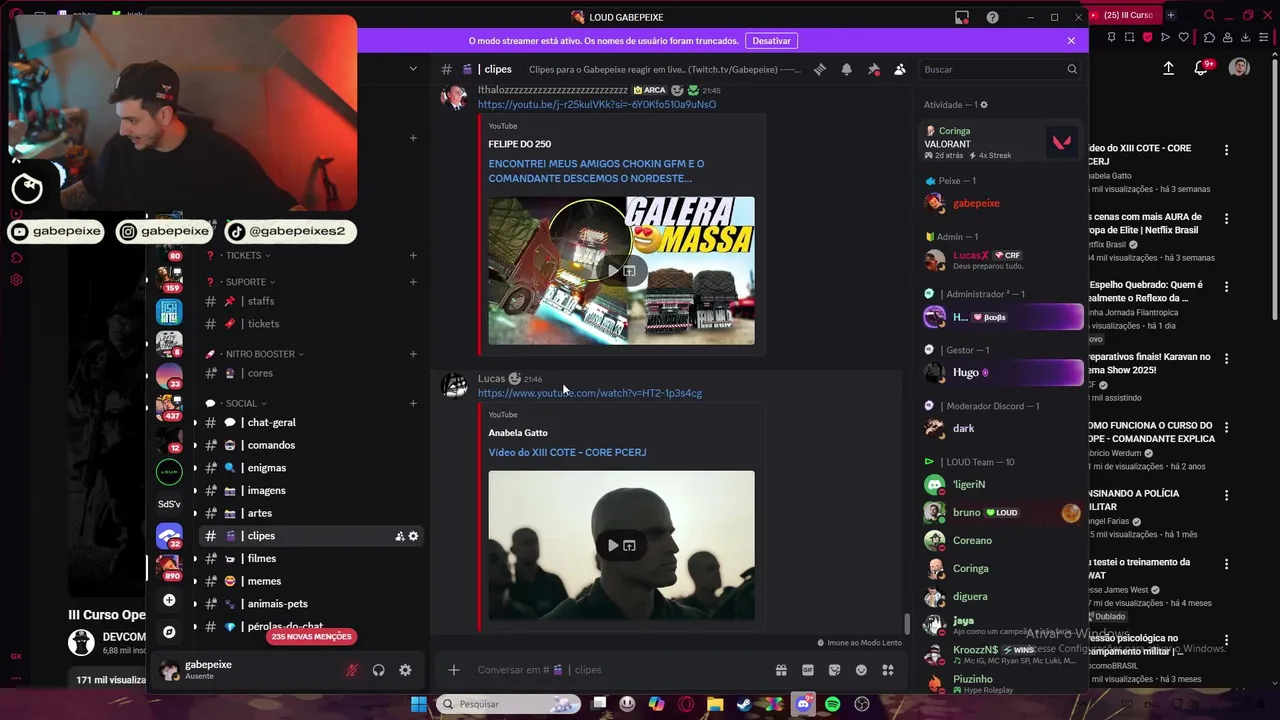Screen dimensions: 1280x720
Task: Open Spotify from the Windows taskbar
Action: [833, 704]
